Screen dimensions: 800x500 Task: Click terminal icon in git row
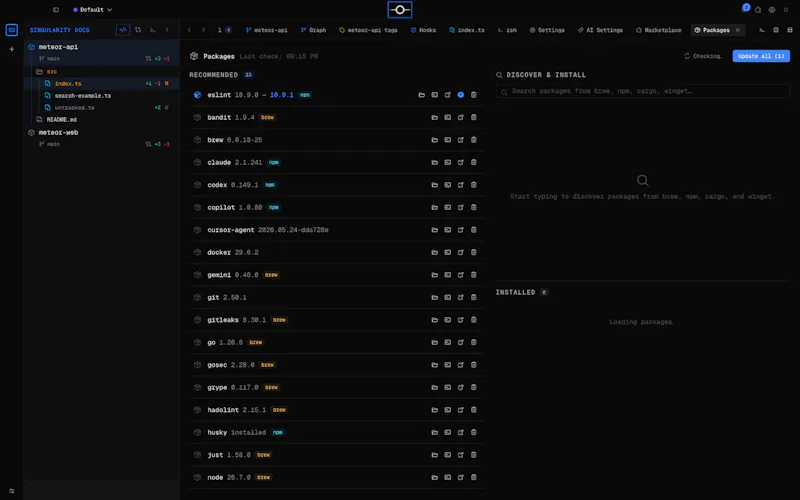click(x=447, y=297)
